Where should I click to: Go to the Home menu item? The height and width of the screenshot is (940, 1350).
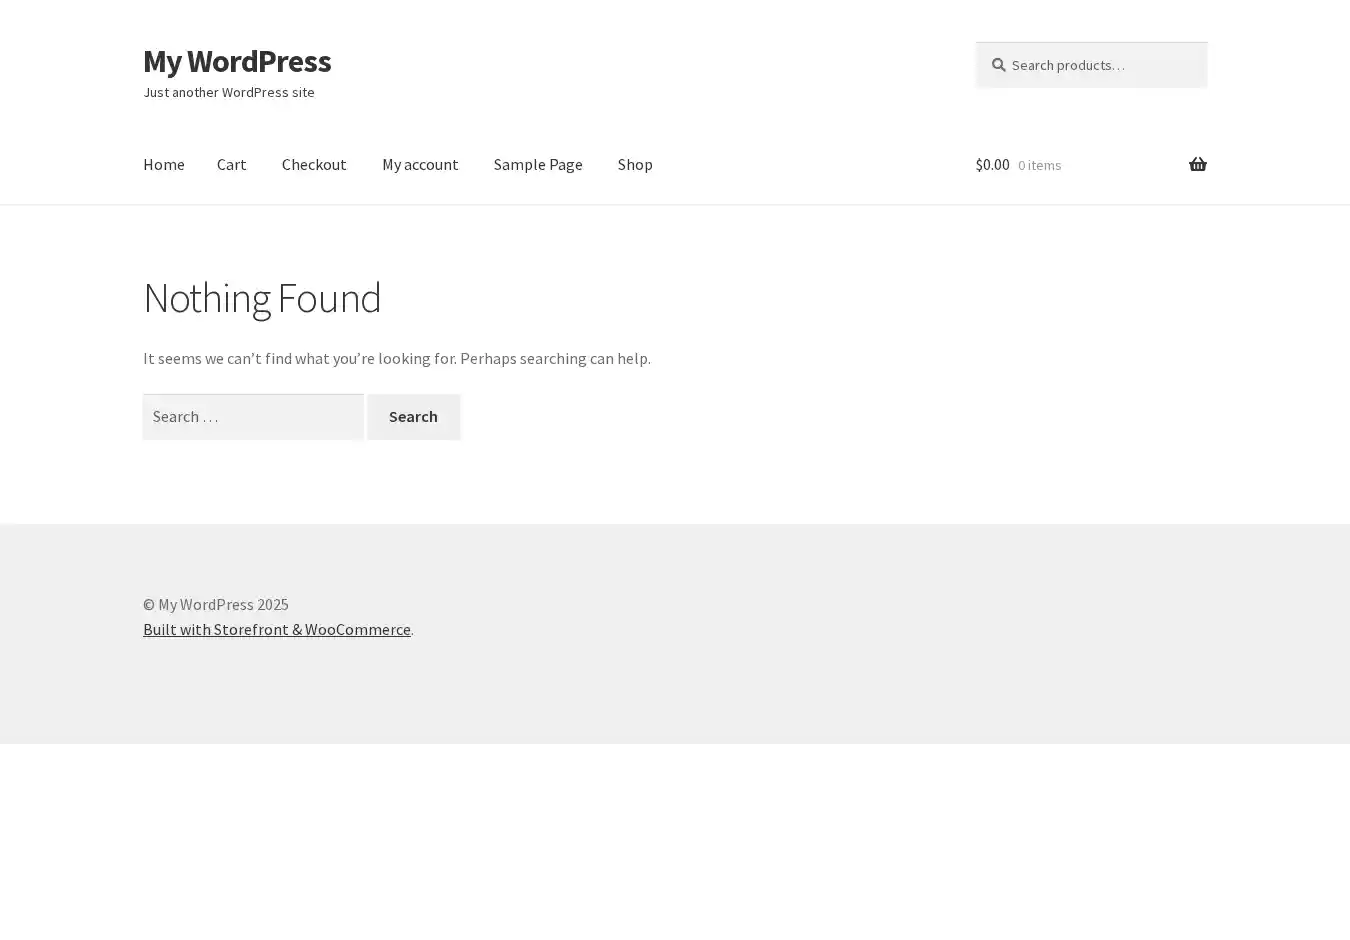tap(163, 164)
